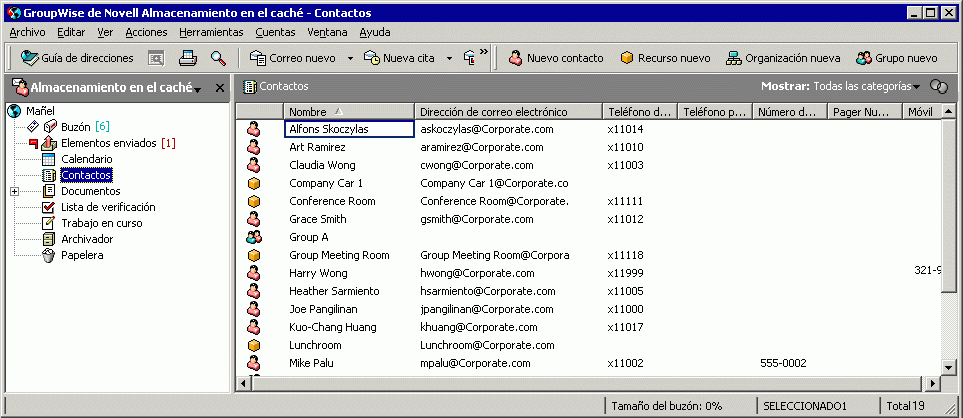Click Organización nueva button
963x418 pixels.
(783, 58)
